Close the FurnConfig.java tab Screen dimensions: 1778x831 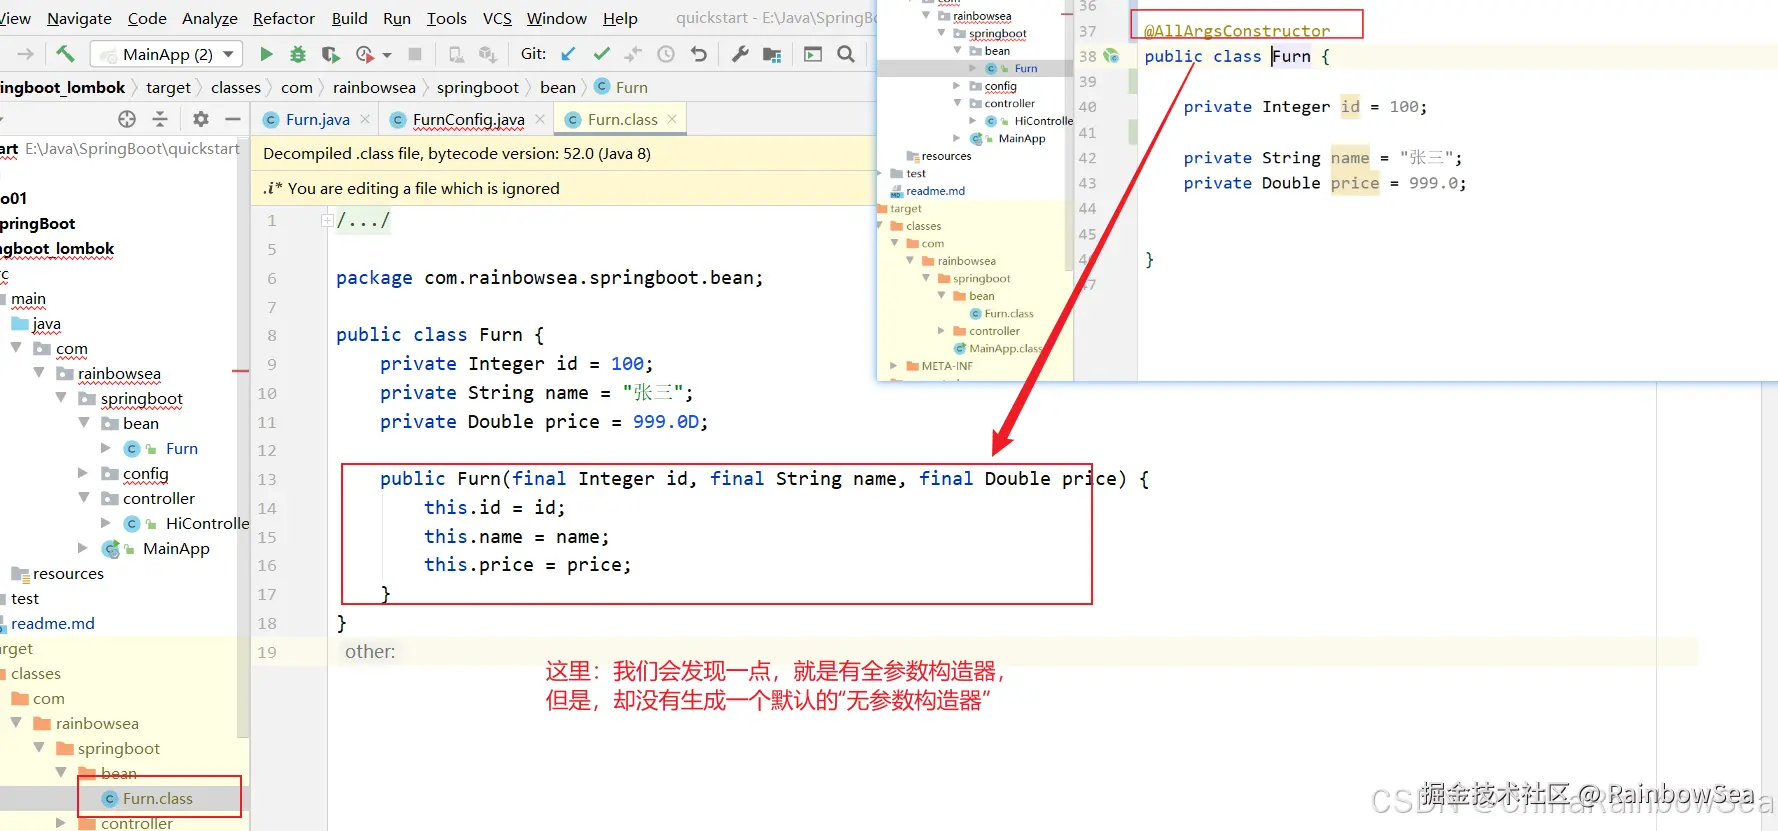pyautogui.click(x=540, y=119)
